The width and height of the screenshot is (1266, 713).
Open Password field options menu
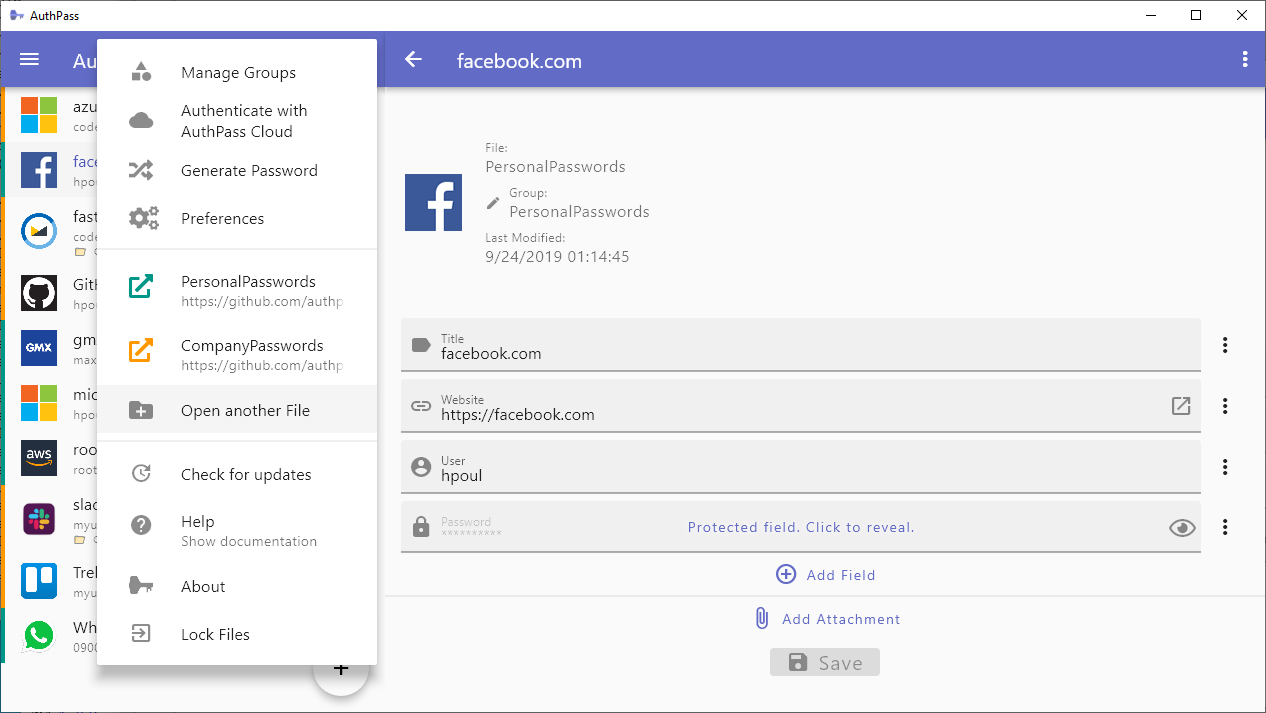point(1225,527)
